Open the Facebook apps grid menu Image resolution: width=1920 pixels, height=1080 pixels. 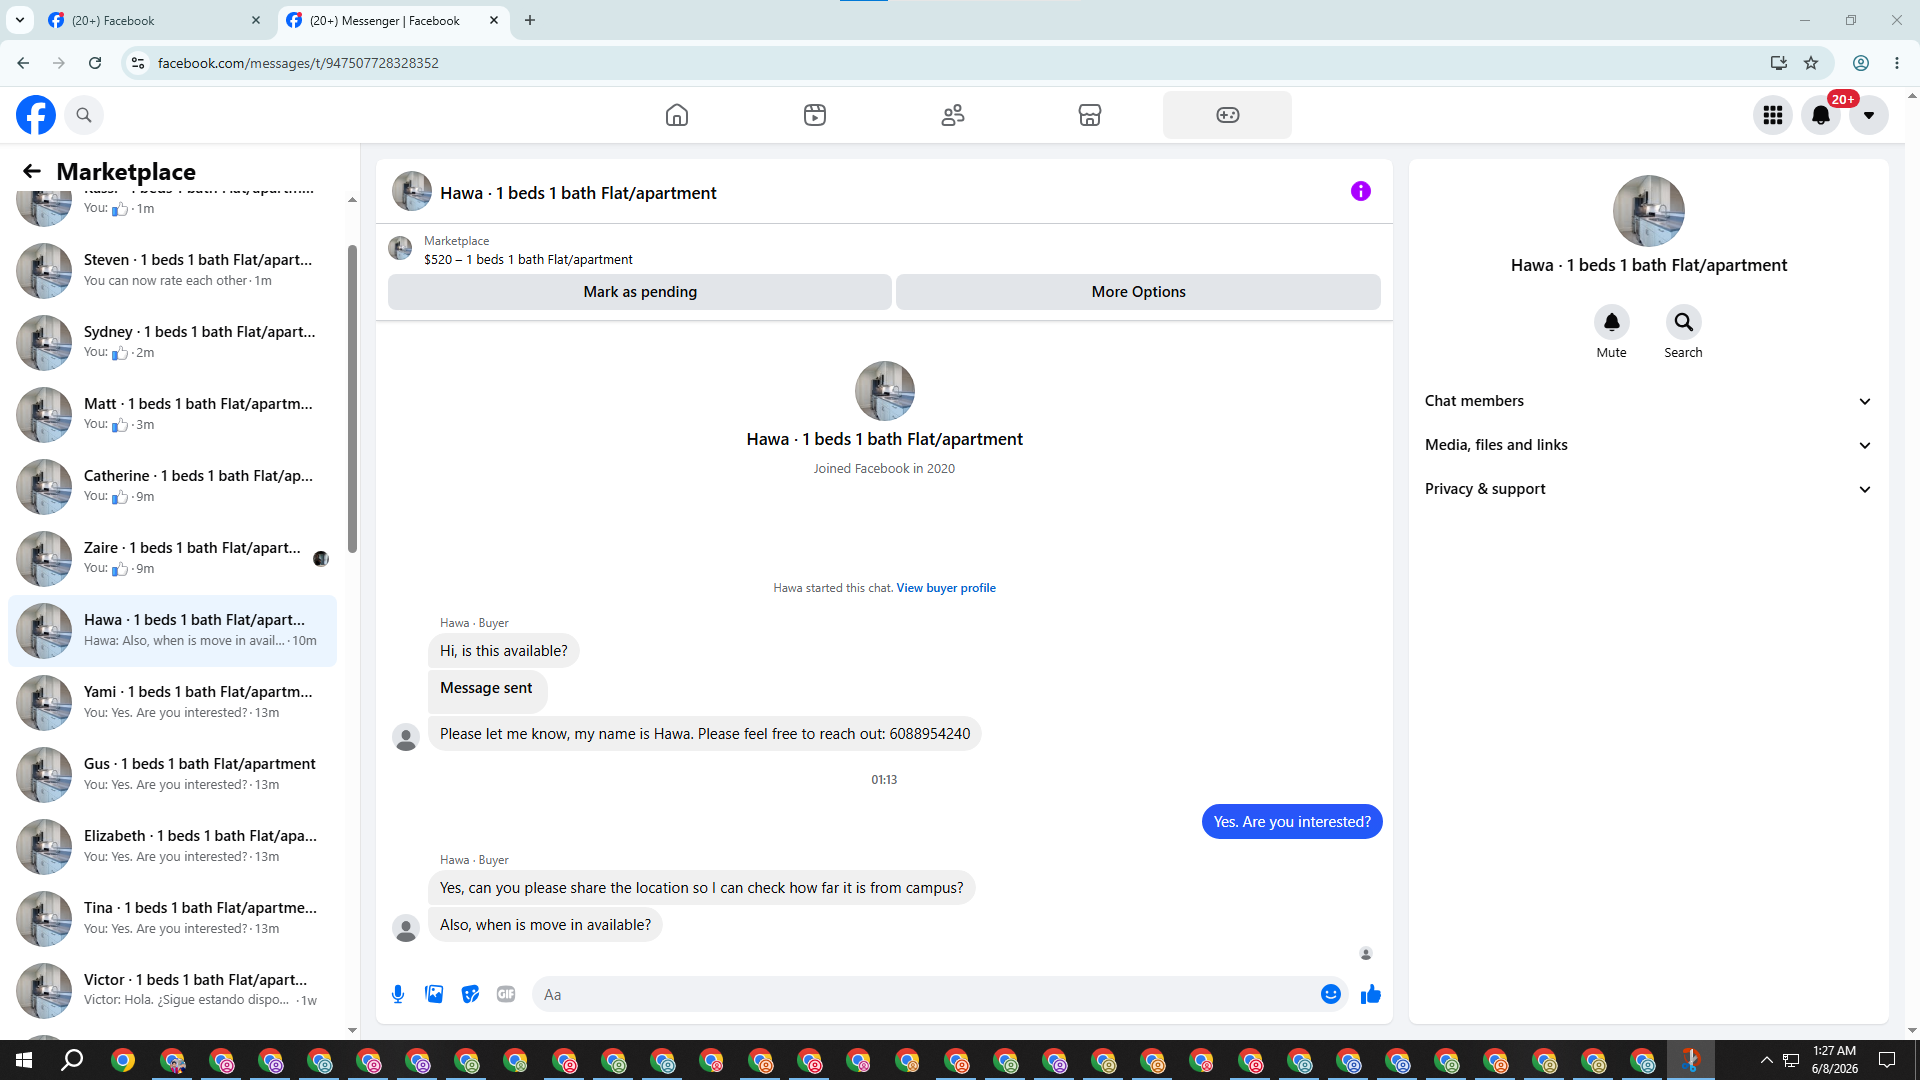tap(1773, 115)
